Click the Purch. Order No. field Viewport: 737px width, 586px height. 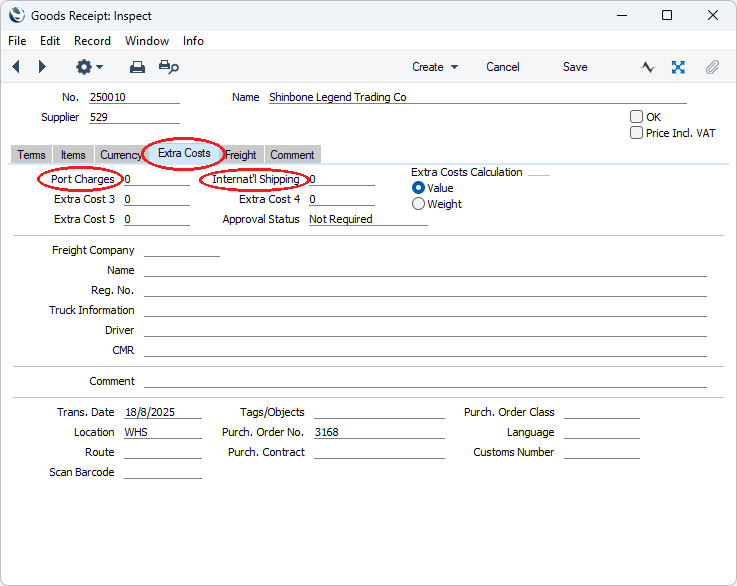(x=379, y=432)
